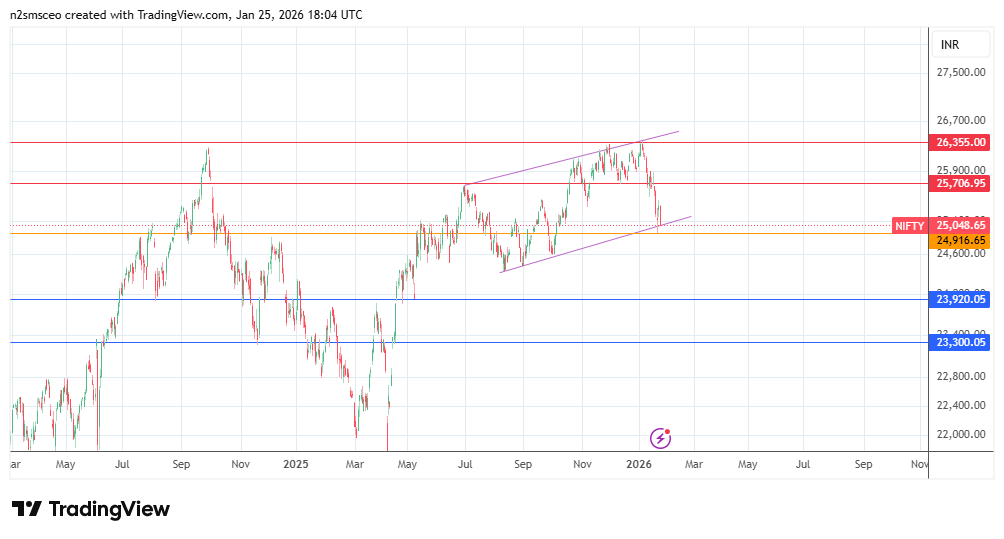Click the TradingView logo icon at bottom
1004x539 pixels.
(27, 509)
